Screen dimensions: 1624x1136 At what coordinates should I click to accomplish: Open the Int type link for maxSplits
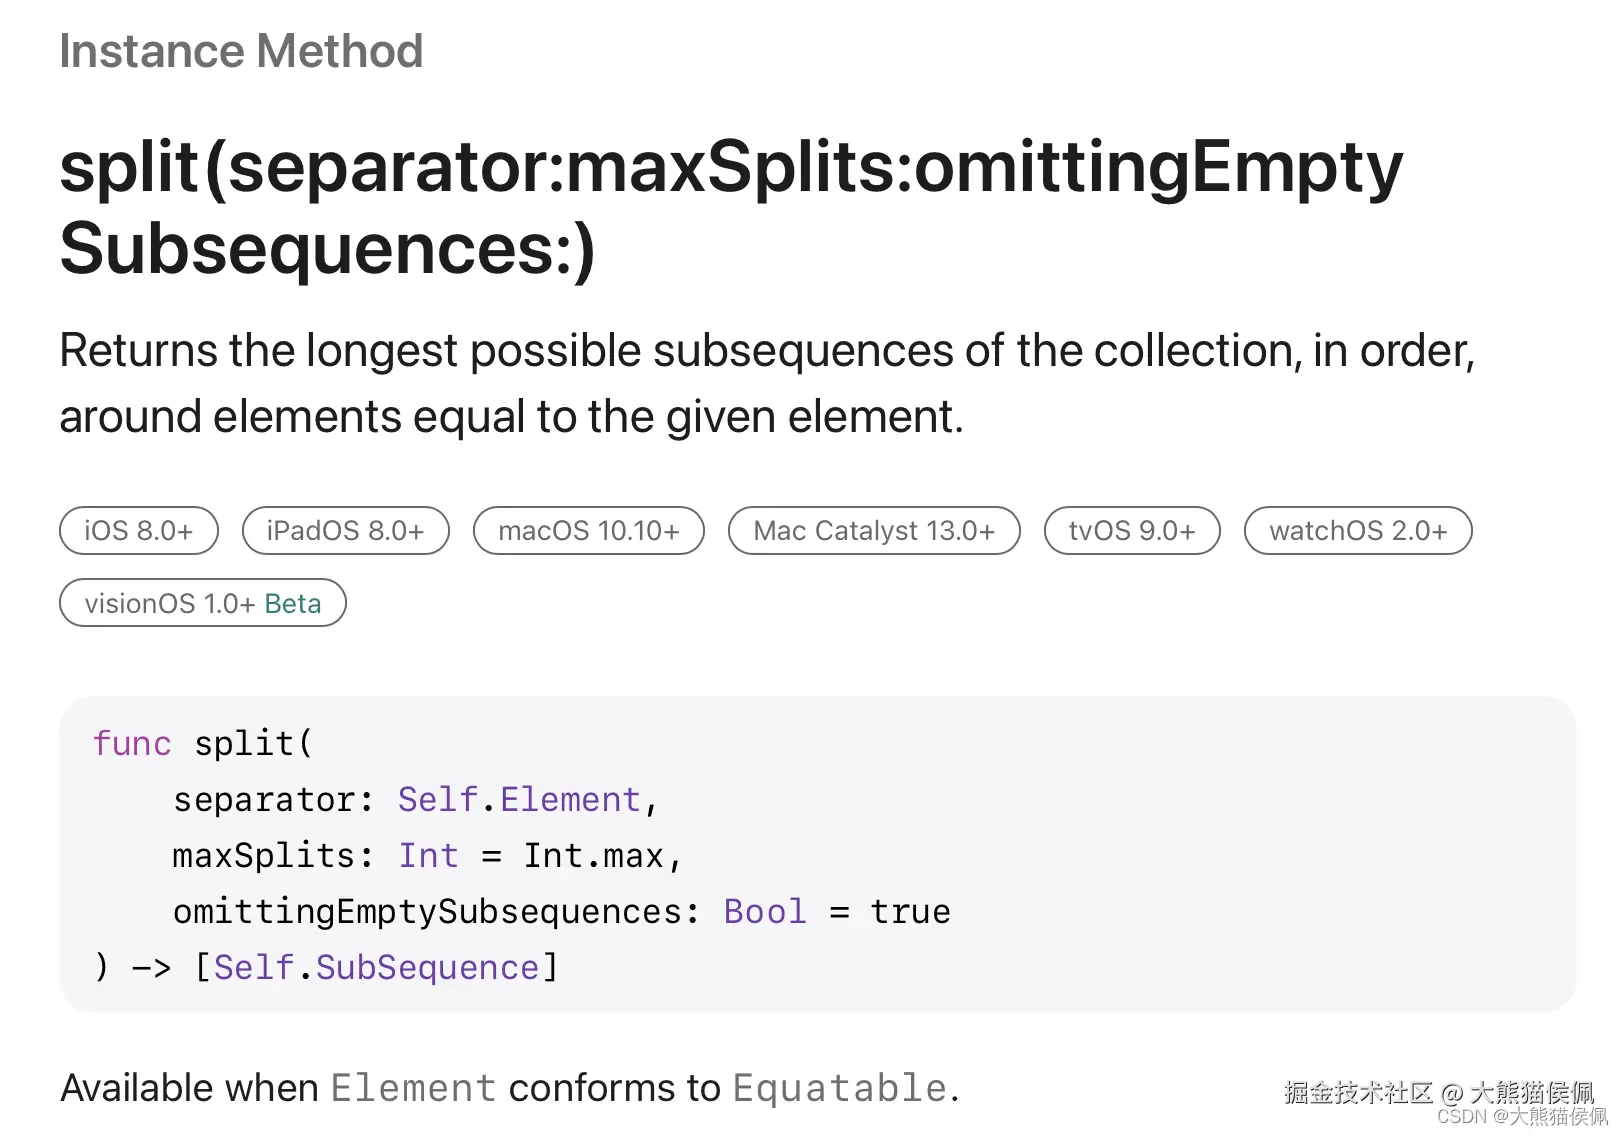[428, 856]
